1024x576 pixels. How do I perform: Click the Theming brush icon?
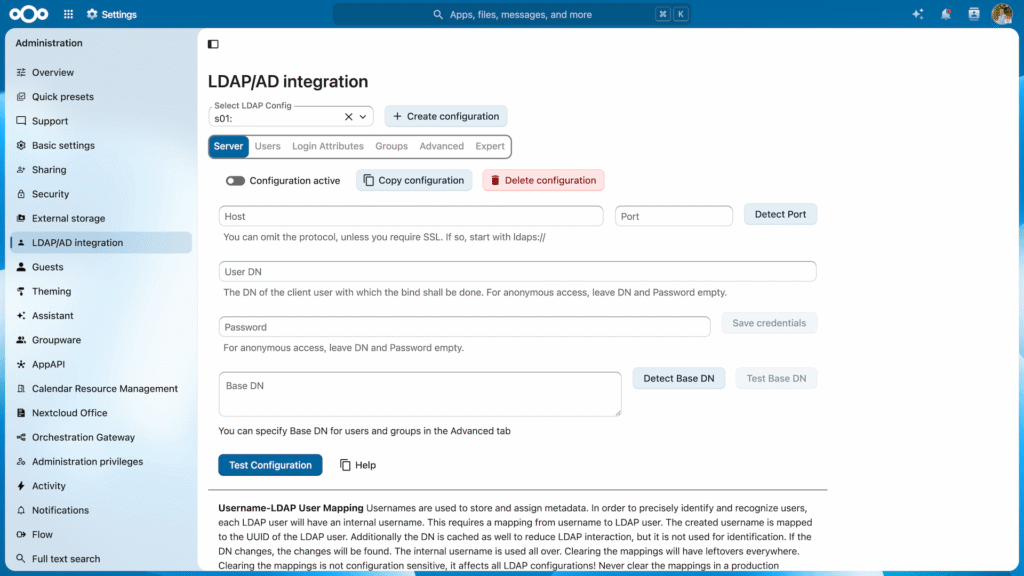click(x=21, y=291)
